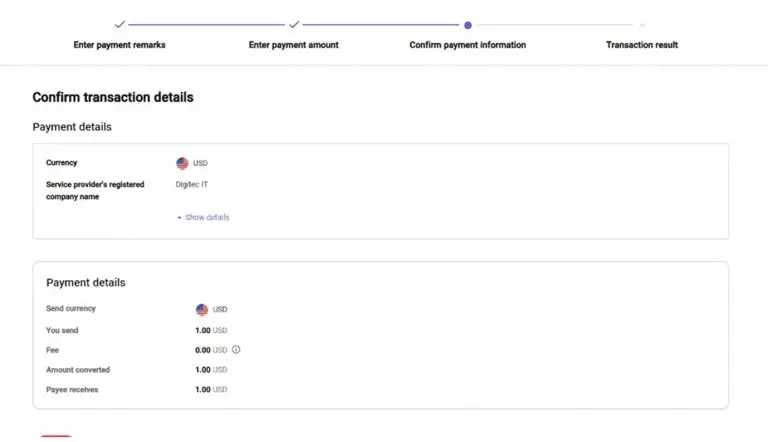Expand Show details under Digitec IT
The height and width of the screenshot is (442, 768).
pos(207,217)
